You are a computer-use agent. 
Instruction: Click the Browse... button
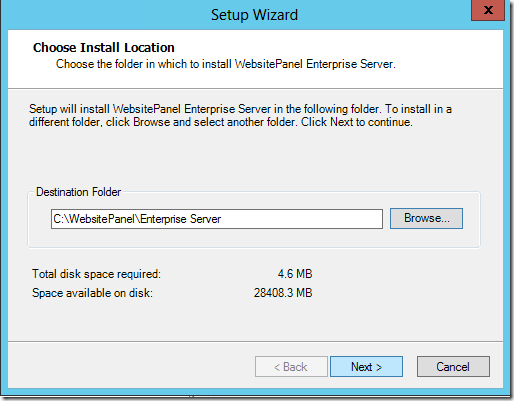[x=426, y=218]
